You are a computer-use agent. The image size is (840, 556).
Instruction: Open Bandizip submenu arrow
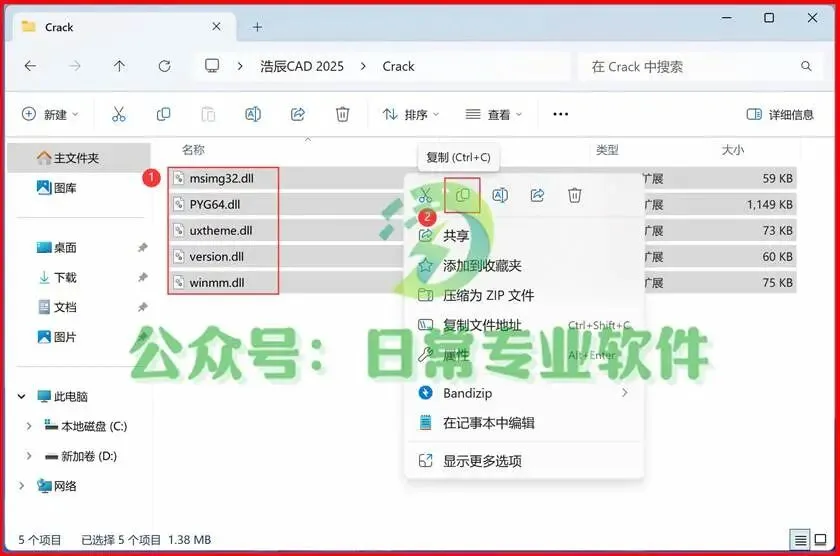click(x=625, y=393)
